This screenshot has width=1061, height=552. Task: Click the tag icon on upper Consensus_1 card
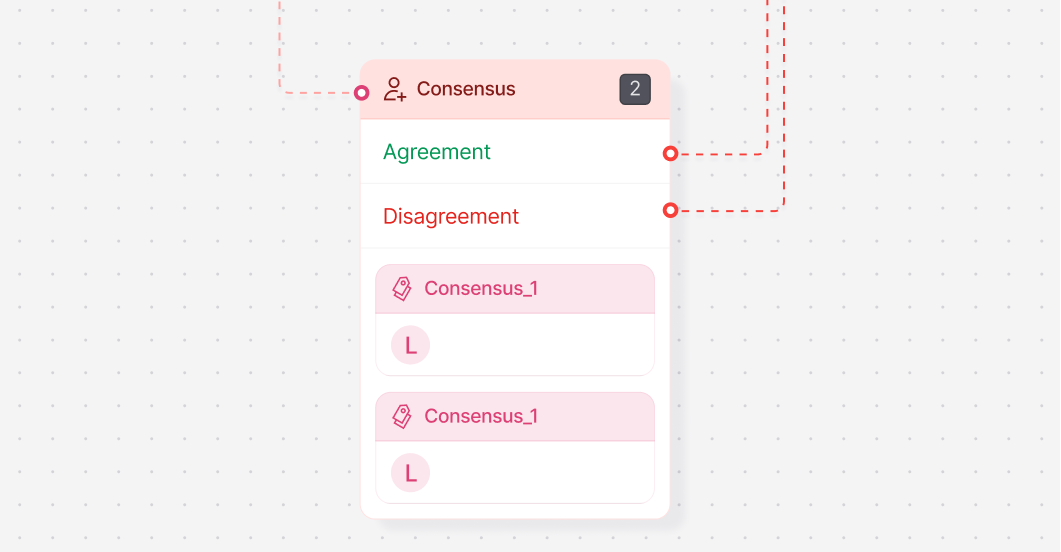point(402,289)
